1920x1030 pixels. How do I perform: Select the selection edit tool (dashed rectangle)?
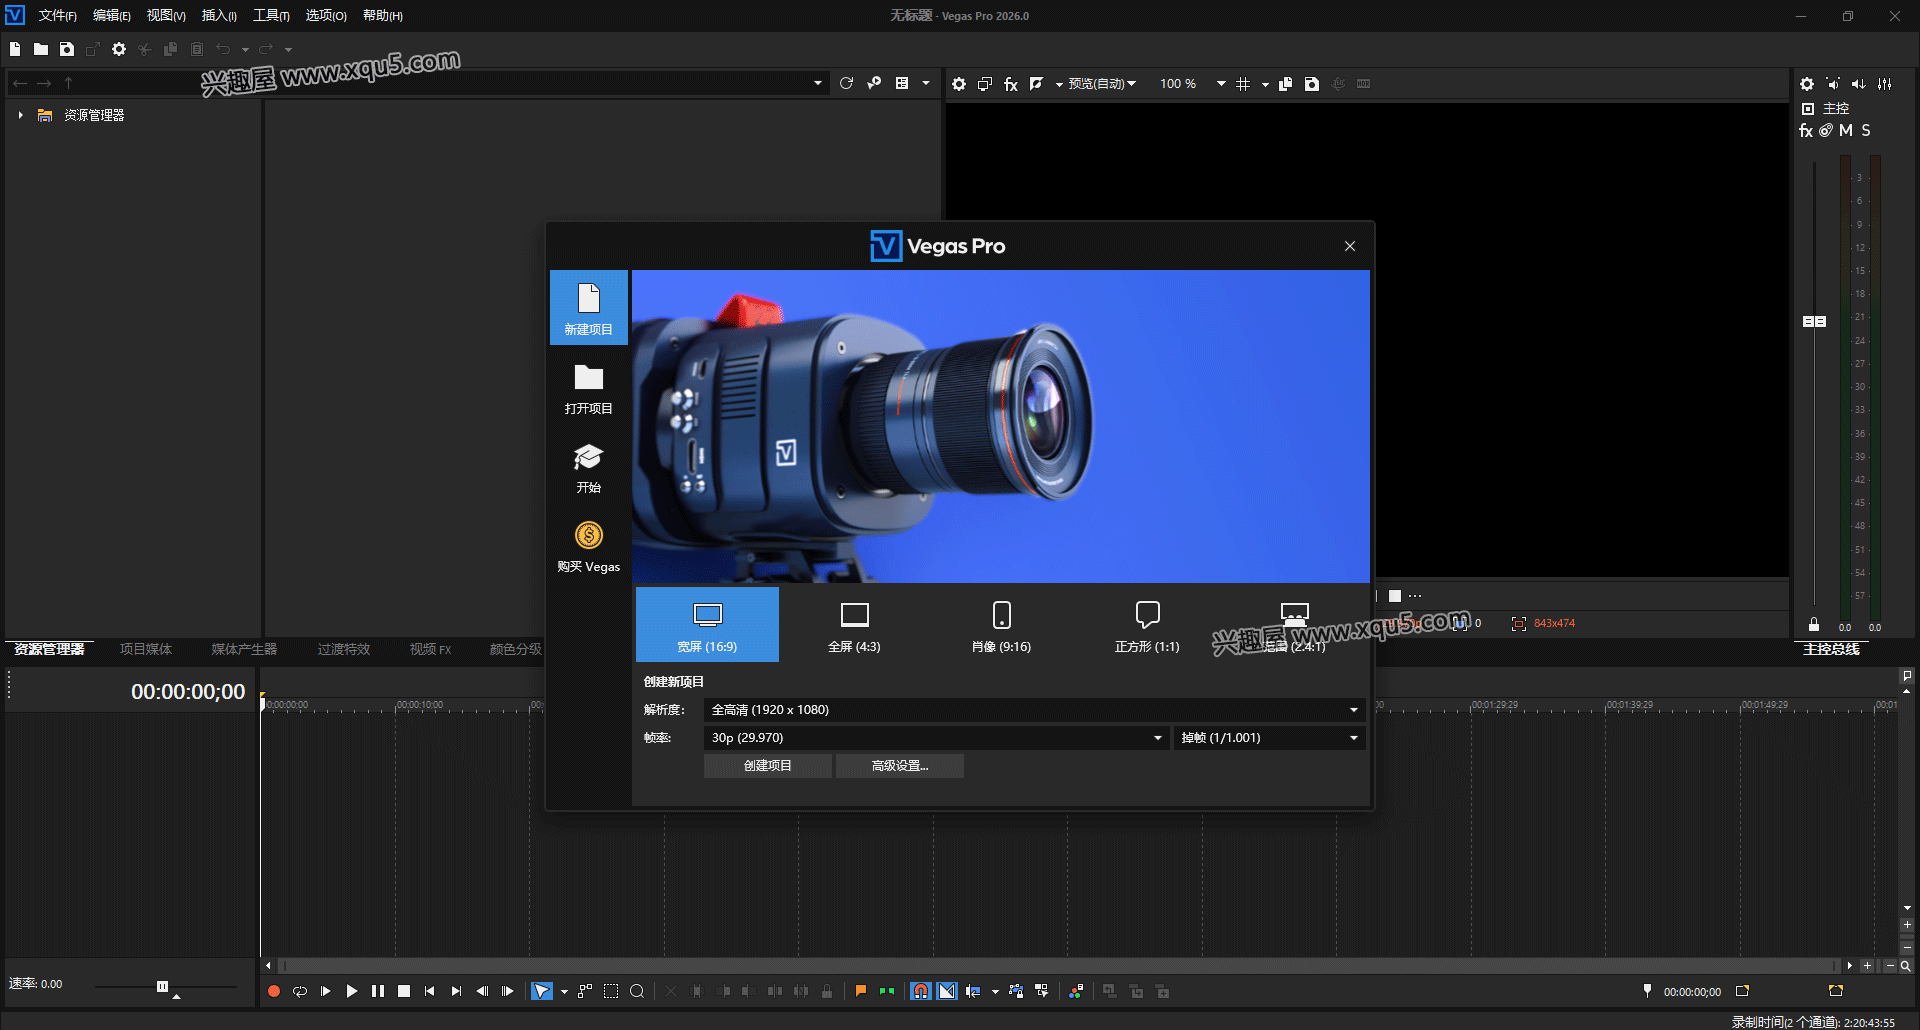[611, 991]
